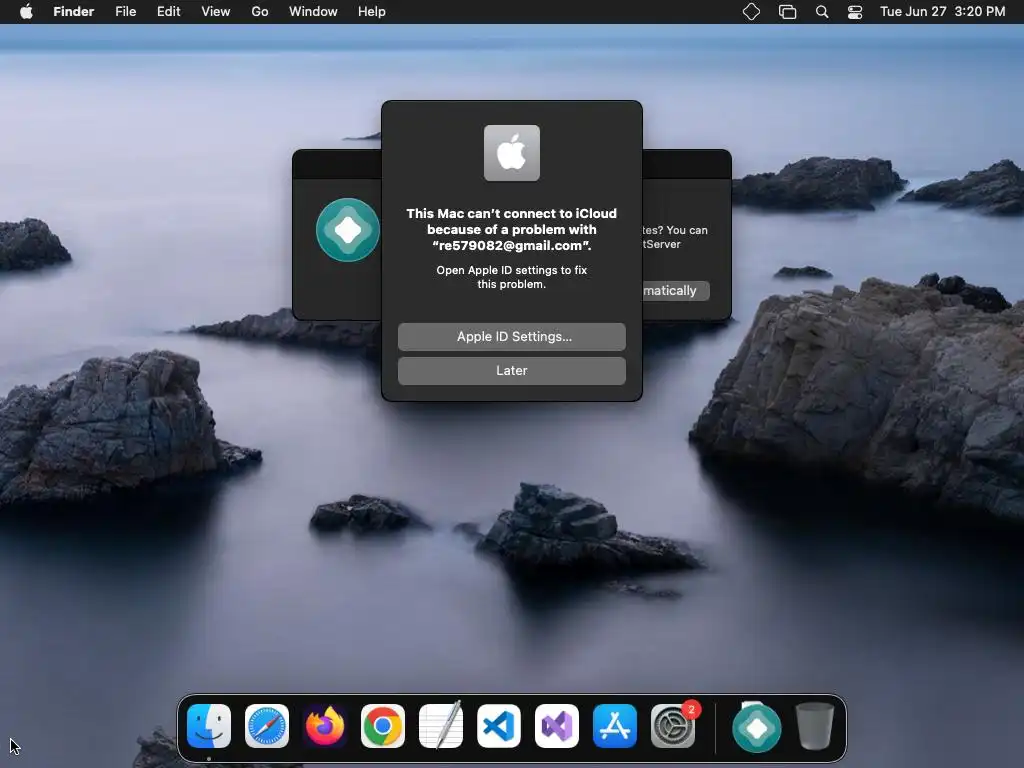Click the diamond status icon in the menu bar
1024x768 pixels.
tap(751, 12)
